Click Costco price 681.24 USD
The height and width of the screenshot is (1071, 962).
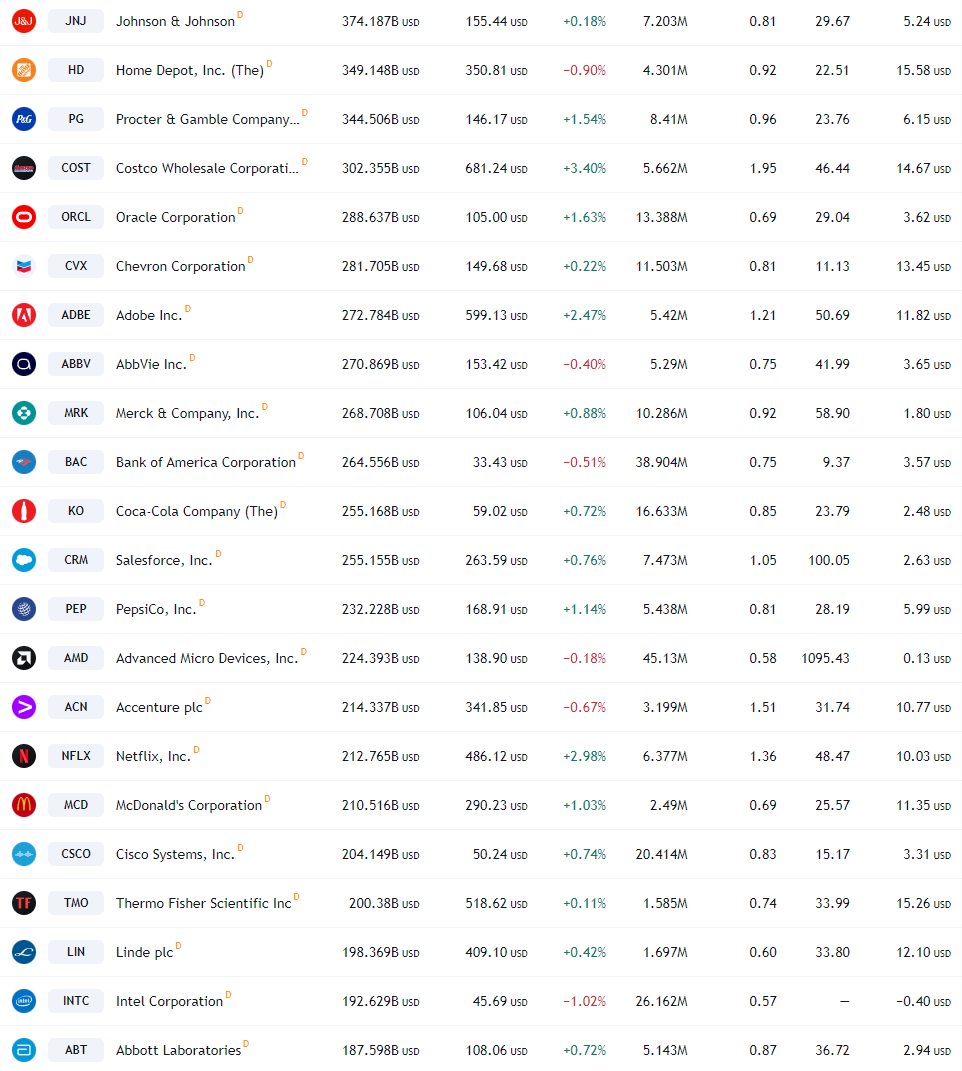point(496,168)
